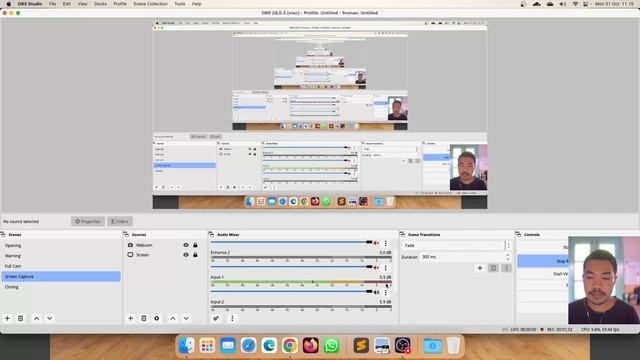Remove the selected scene with the Scenes trash icon
The height and width of the screenshot is (360, 640).
tap(20, 318)
